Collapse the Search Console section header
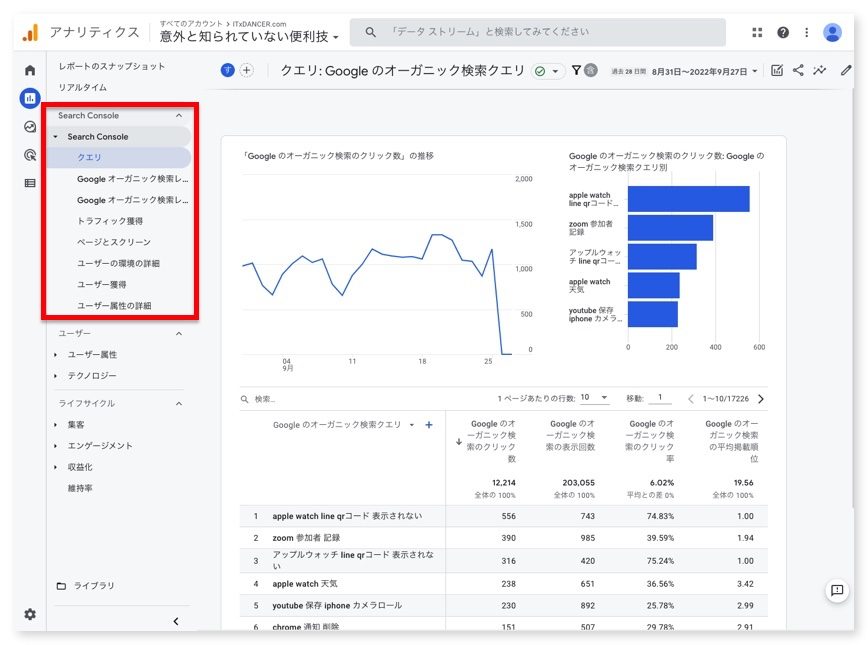 tap(179, 116)
